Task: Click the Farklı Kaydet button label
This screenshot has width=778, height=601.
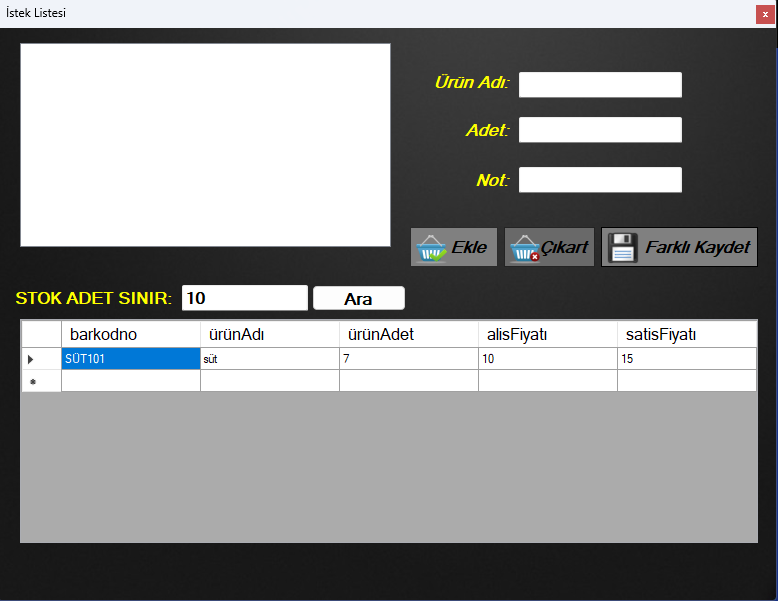Action: (x=698, y=247)
